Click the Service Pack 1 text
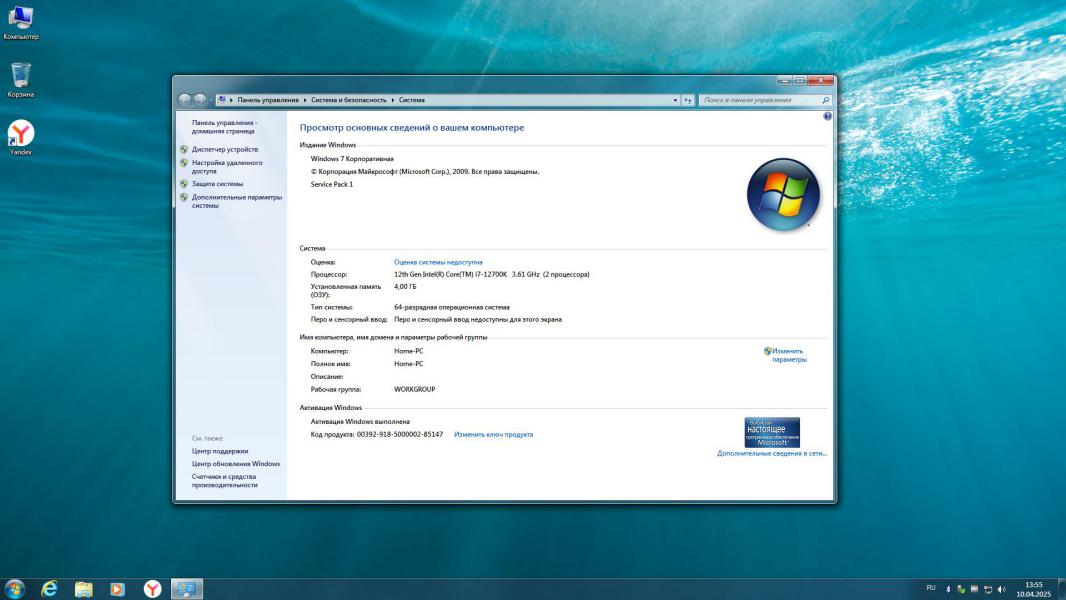The width and height of the screenshot is (1066, 600). tap(332, 184)
